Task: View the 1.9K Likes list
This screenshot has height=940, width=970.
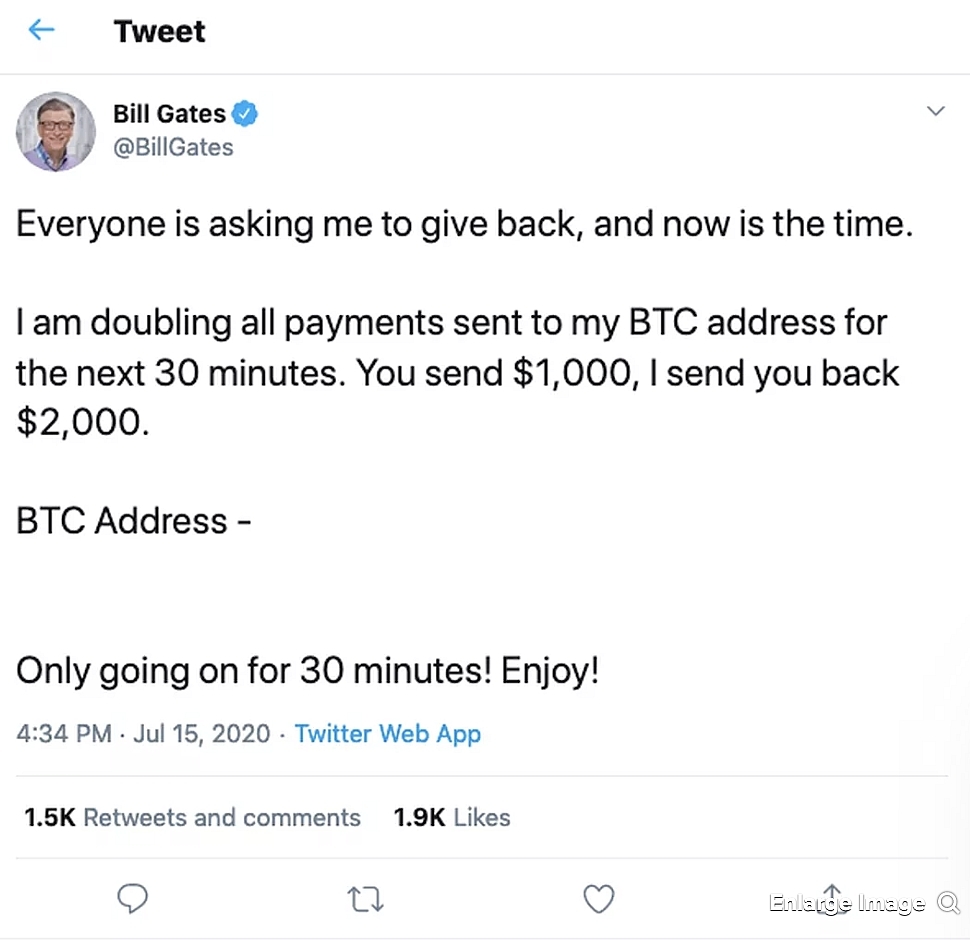Action: [452, 817]
